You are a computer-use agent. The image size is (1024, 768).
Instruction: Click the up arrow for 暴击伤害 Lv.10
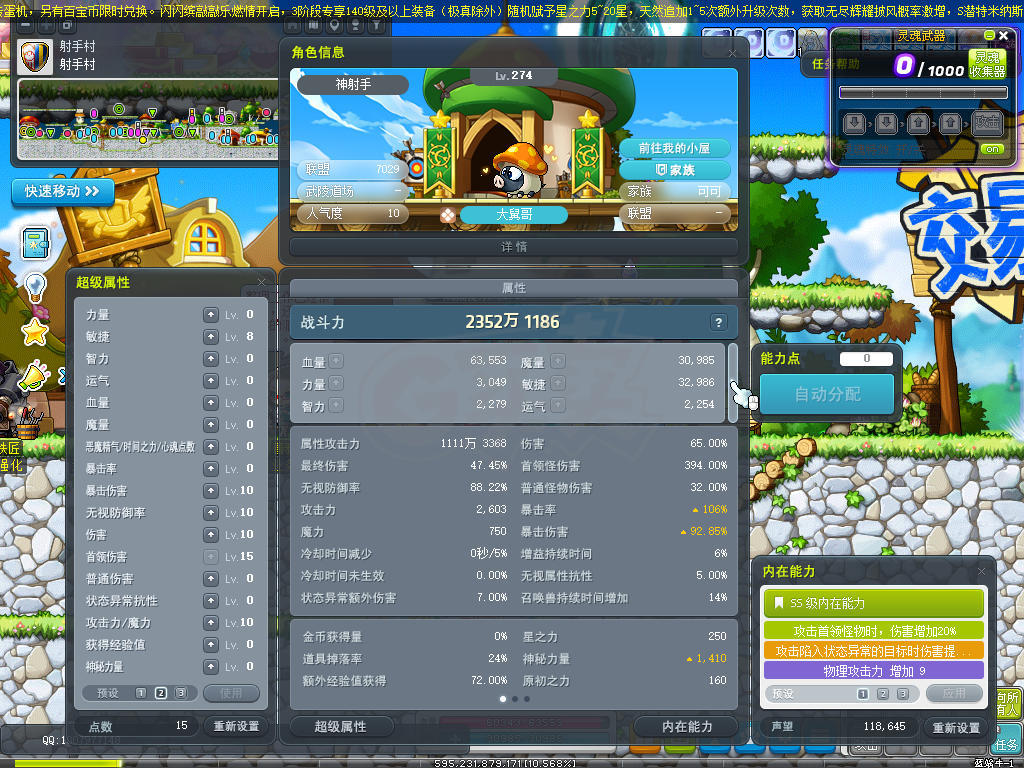[210, 490]
